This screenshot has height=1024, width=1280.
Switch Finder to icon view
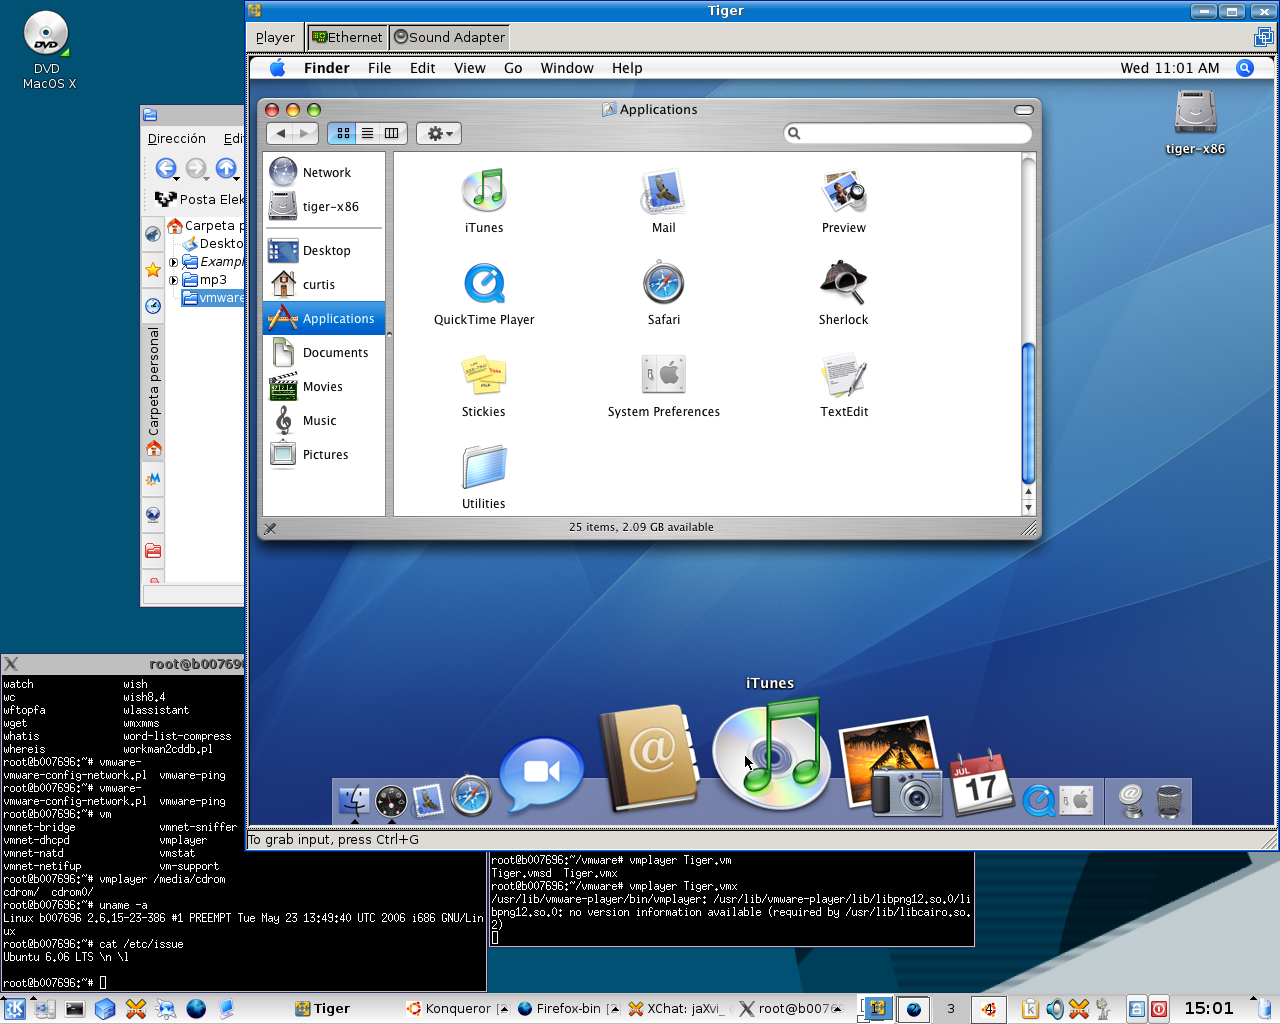pos(343,133)
